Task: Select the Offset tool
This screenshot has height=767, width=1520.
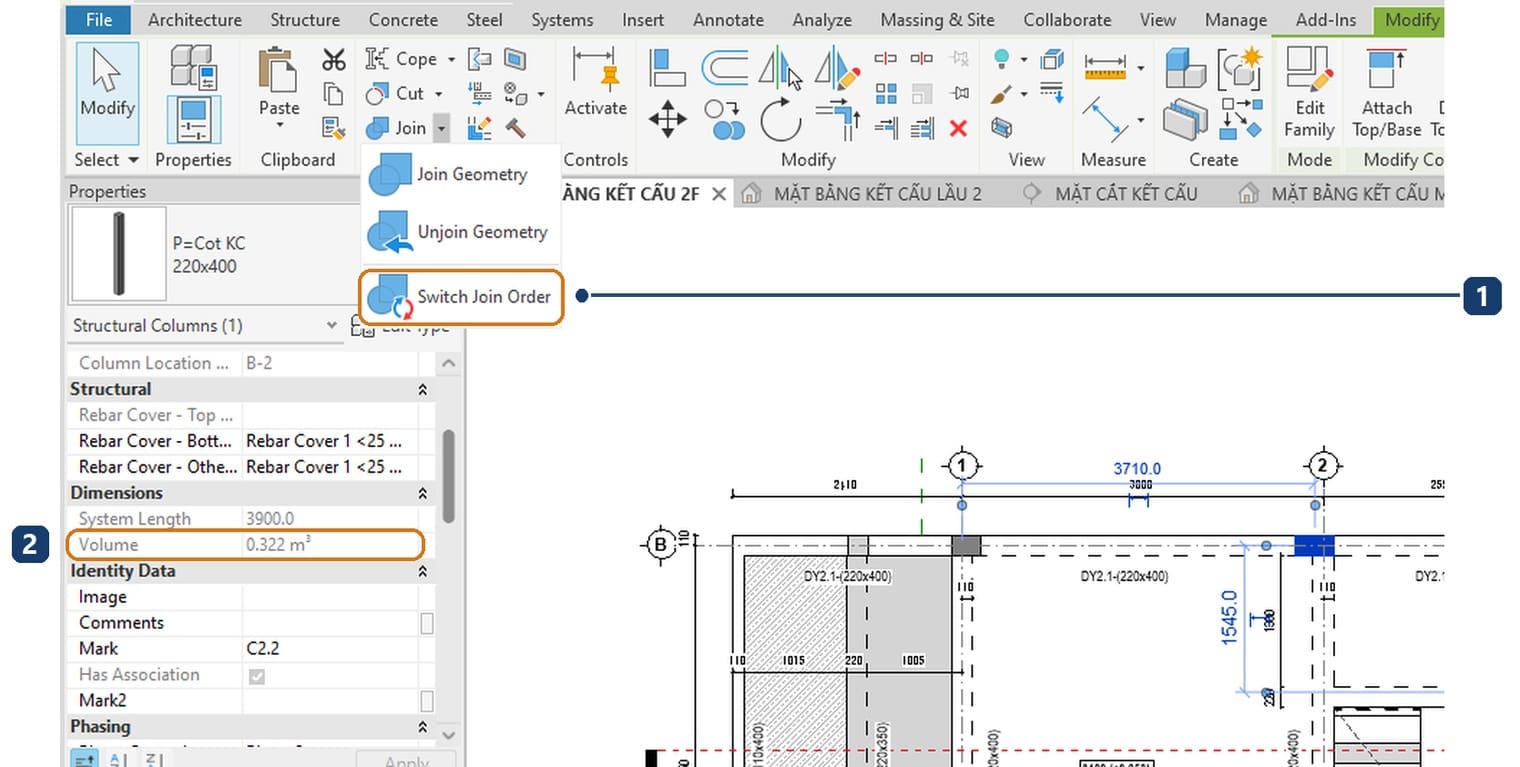Action: click(x=724, y=66)
